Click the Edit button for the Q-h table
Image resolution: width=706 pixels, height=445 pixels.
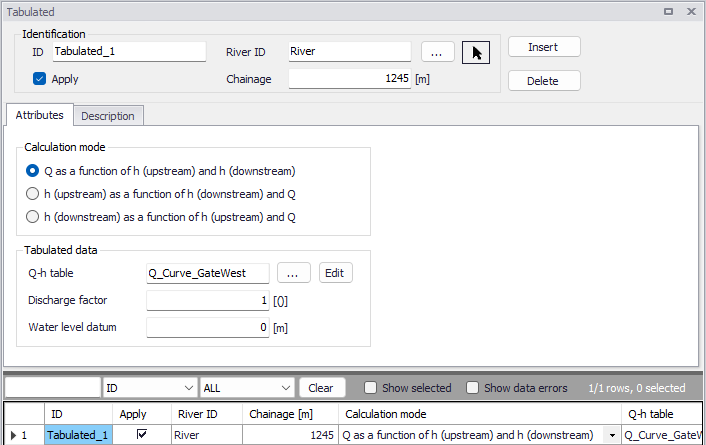(335, 273)
